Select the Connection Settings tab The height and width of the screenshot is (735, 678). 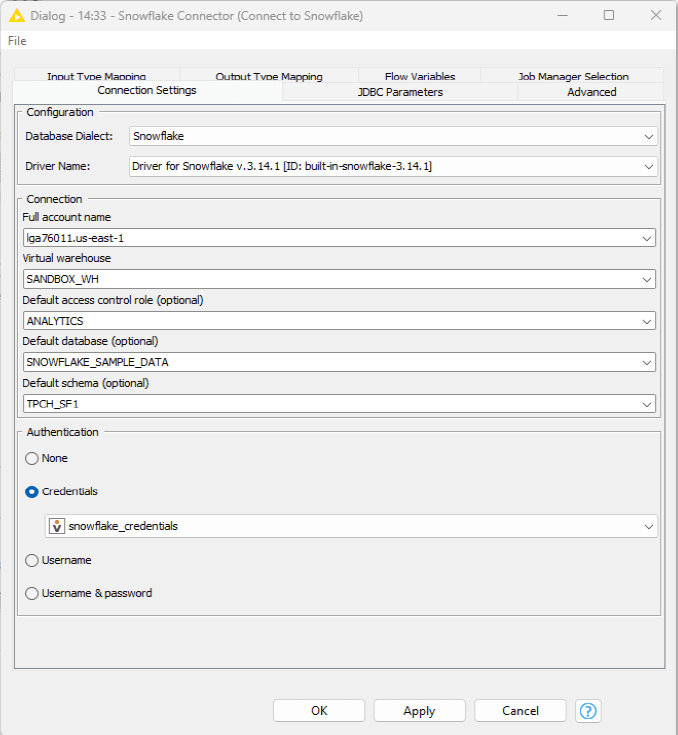tap(147, 90)
